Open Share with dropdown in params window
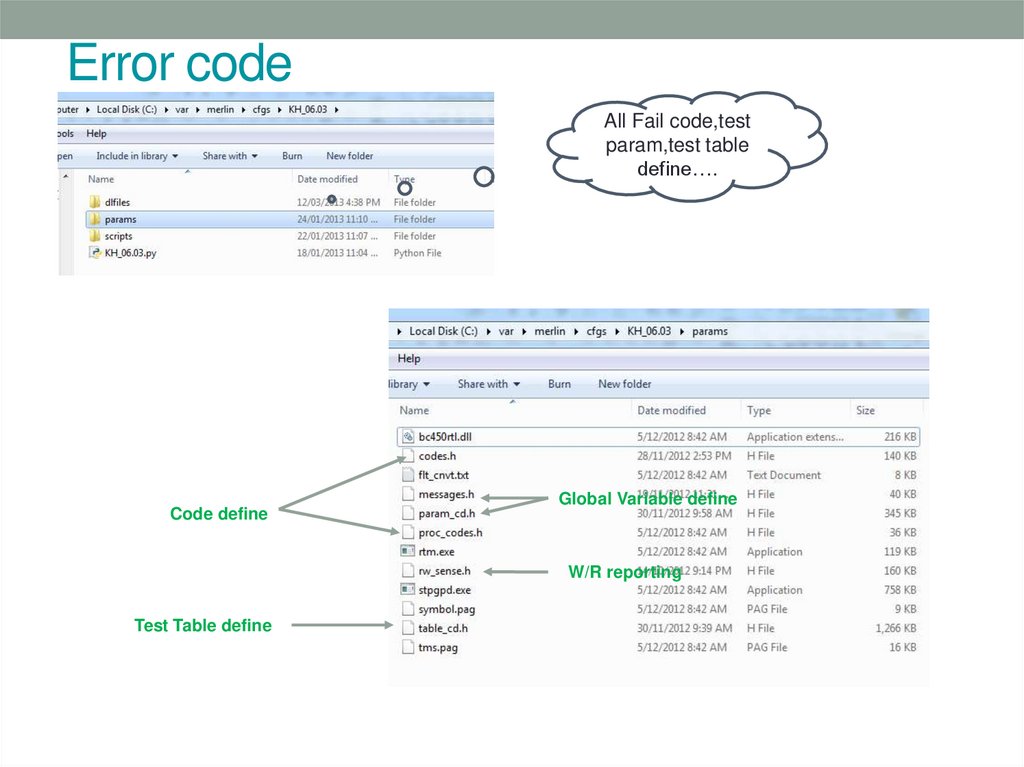This screenshot has width=1024, height=767. pos(488,384)
